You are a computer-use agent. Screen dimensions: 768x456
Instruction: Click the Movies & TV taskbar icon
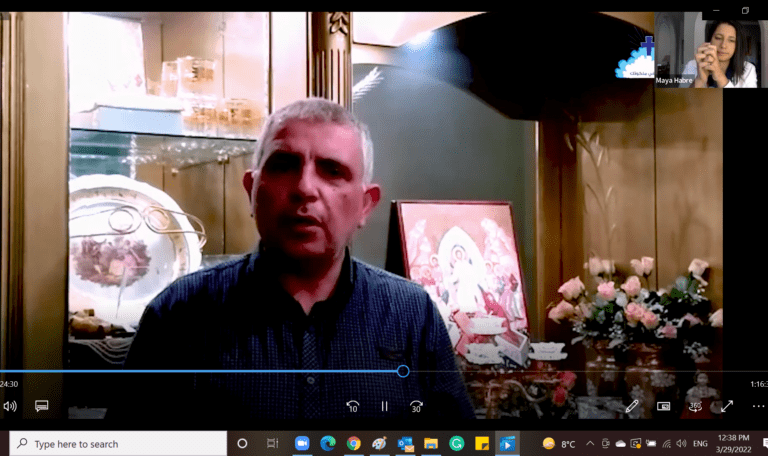[507, 444]
